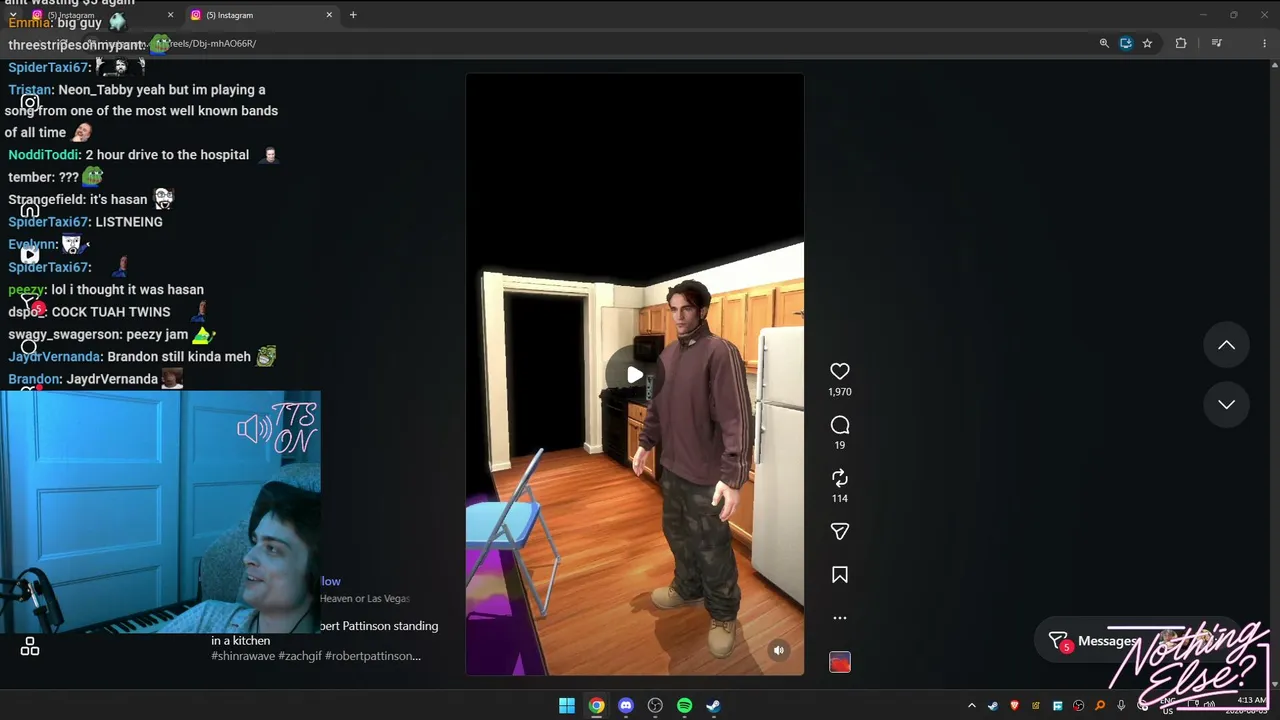The image size is (1280, 720).
Task: Go to Home in the Instagram sidebar
Action: tap(30, 210)
